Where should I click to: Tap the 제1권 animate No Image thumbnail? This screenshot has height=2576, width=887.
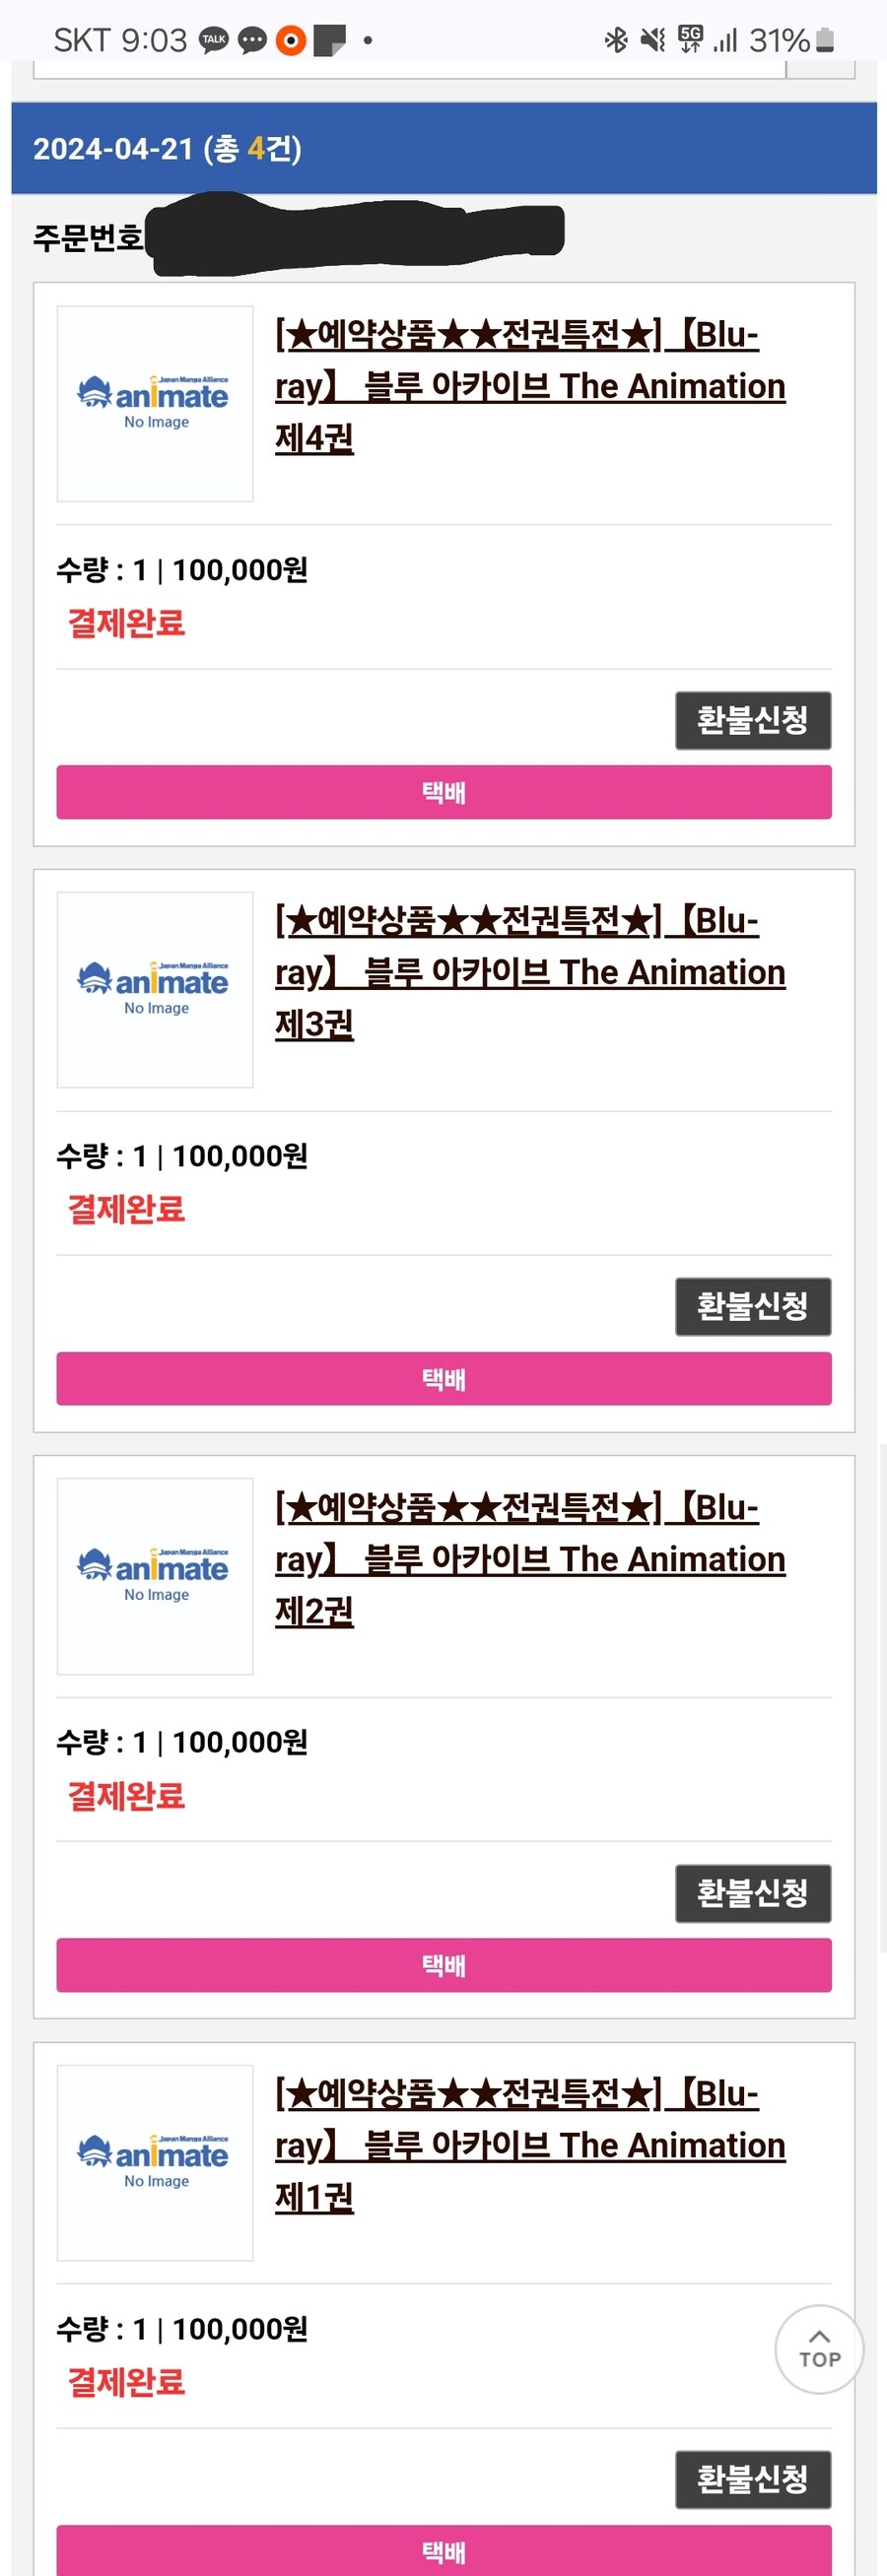click(155, 2162)
